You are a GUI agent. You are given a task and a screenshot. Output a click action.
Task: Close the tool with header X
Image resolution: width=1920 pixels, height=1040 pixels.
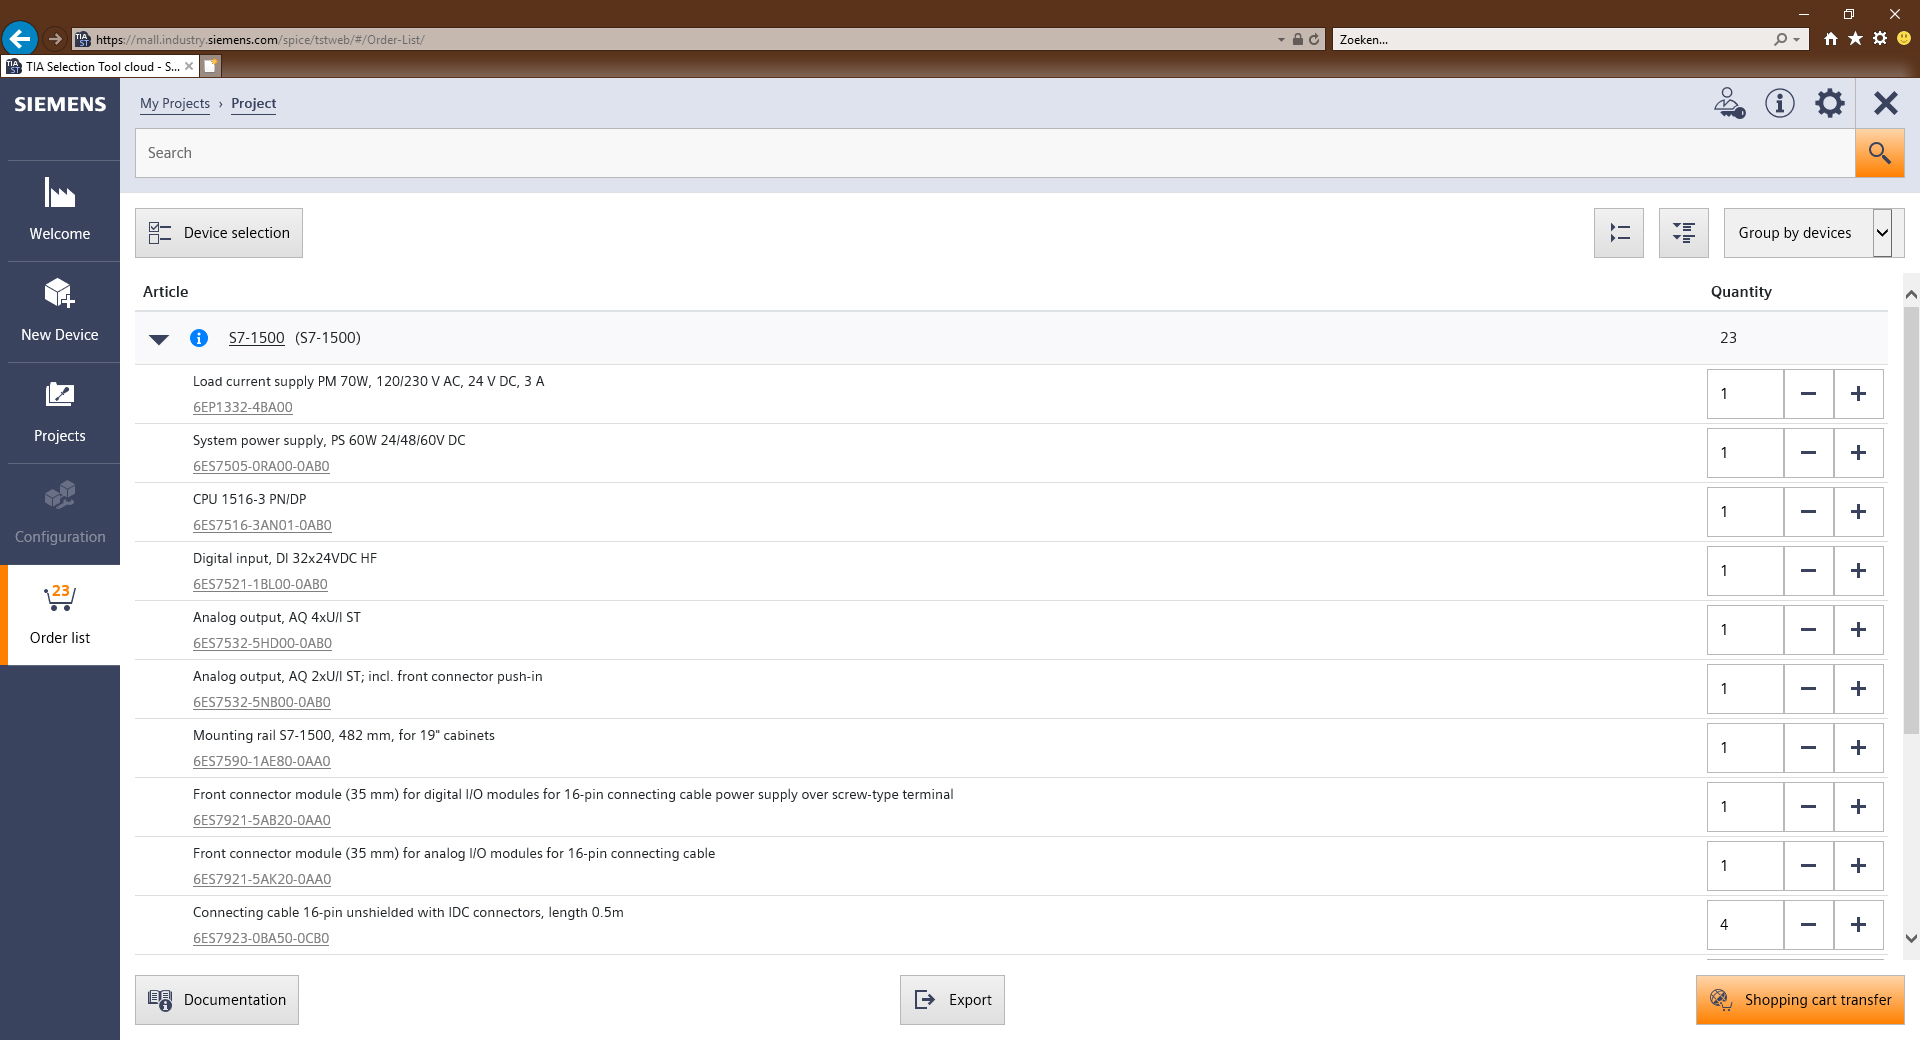(1886, 103)
